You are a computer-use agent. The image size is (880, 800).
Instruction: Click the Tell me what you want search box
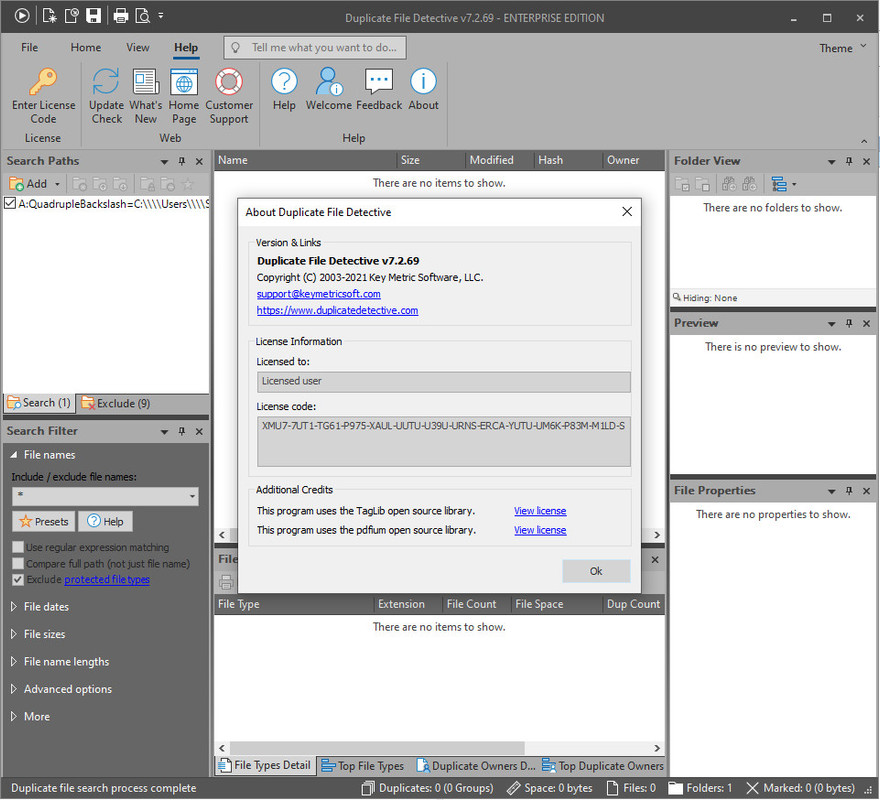click(x=315, y=48)
